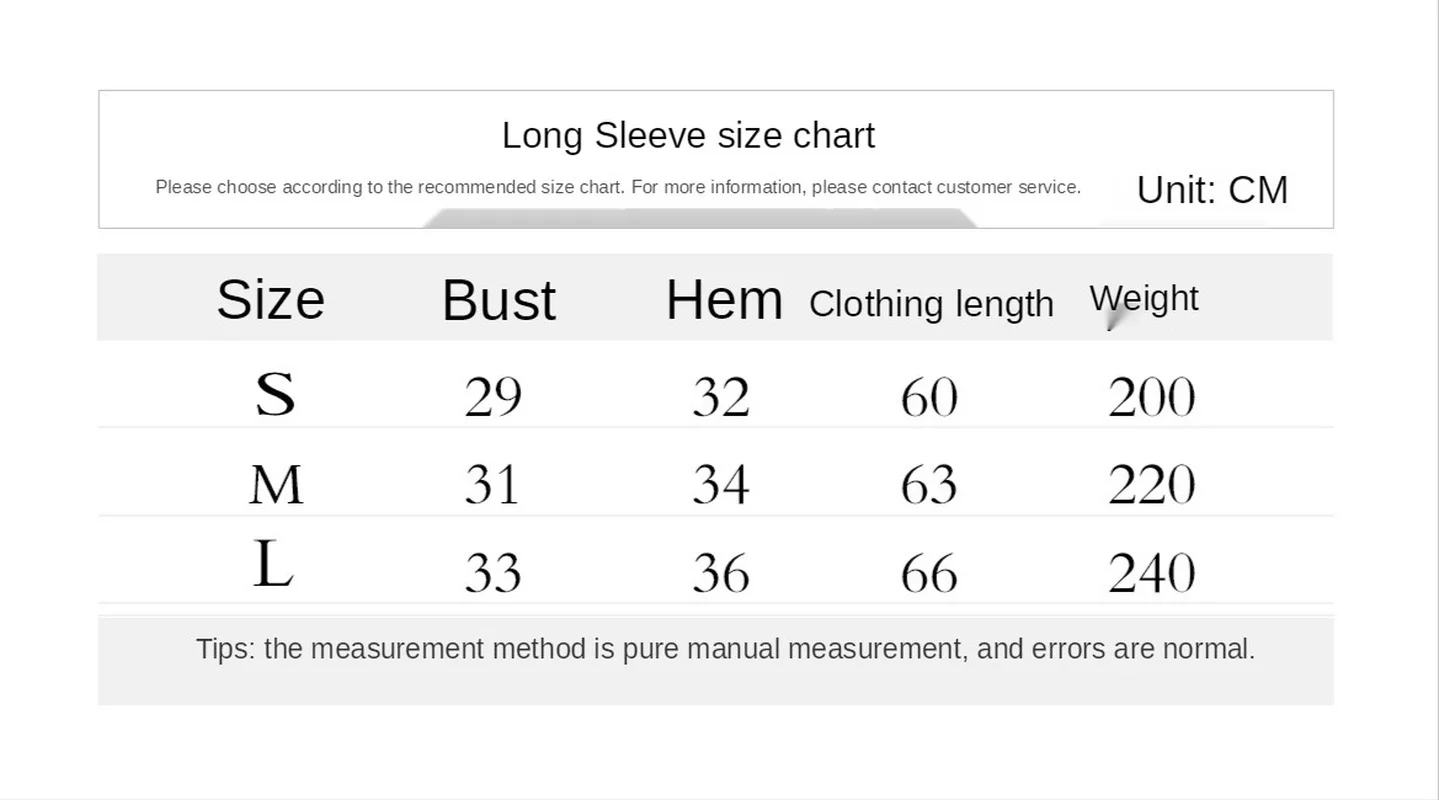Screen dimensions: 1439x800
Task: Click weight value 200 for size S
Action: pyautogui.click(x=1151, y=397)
